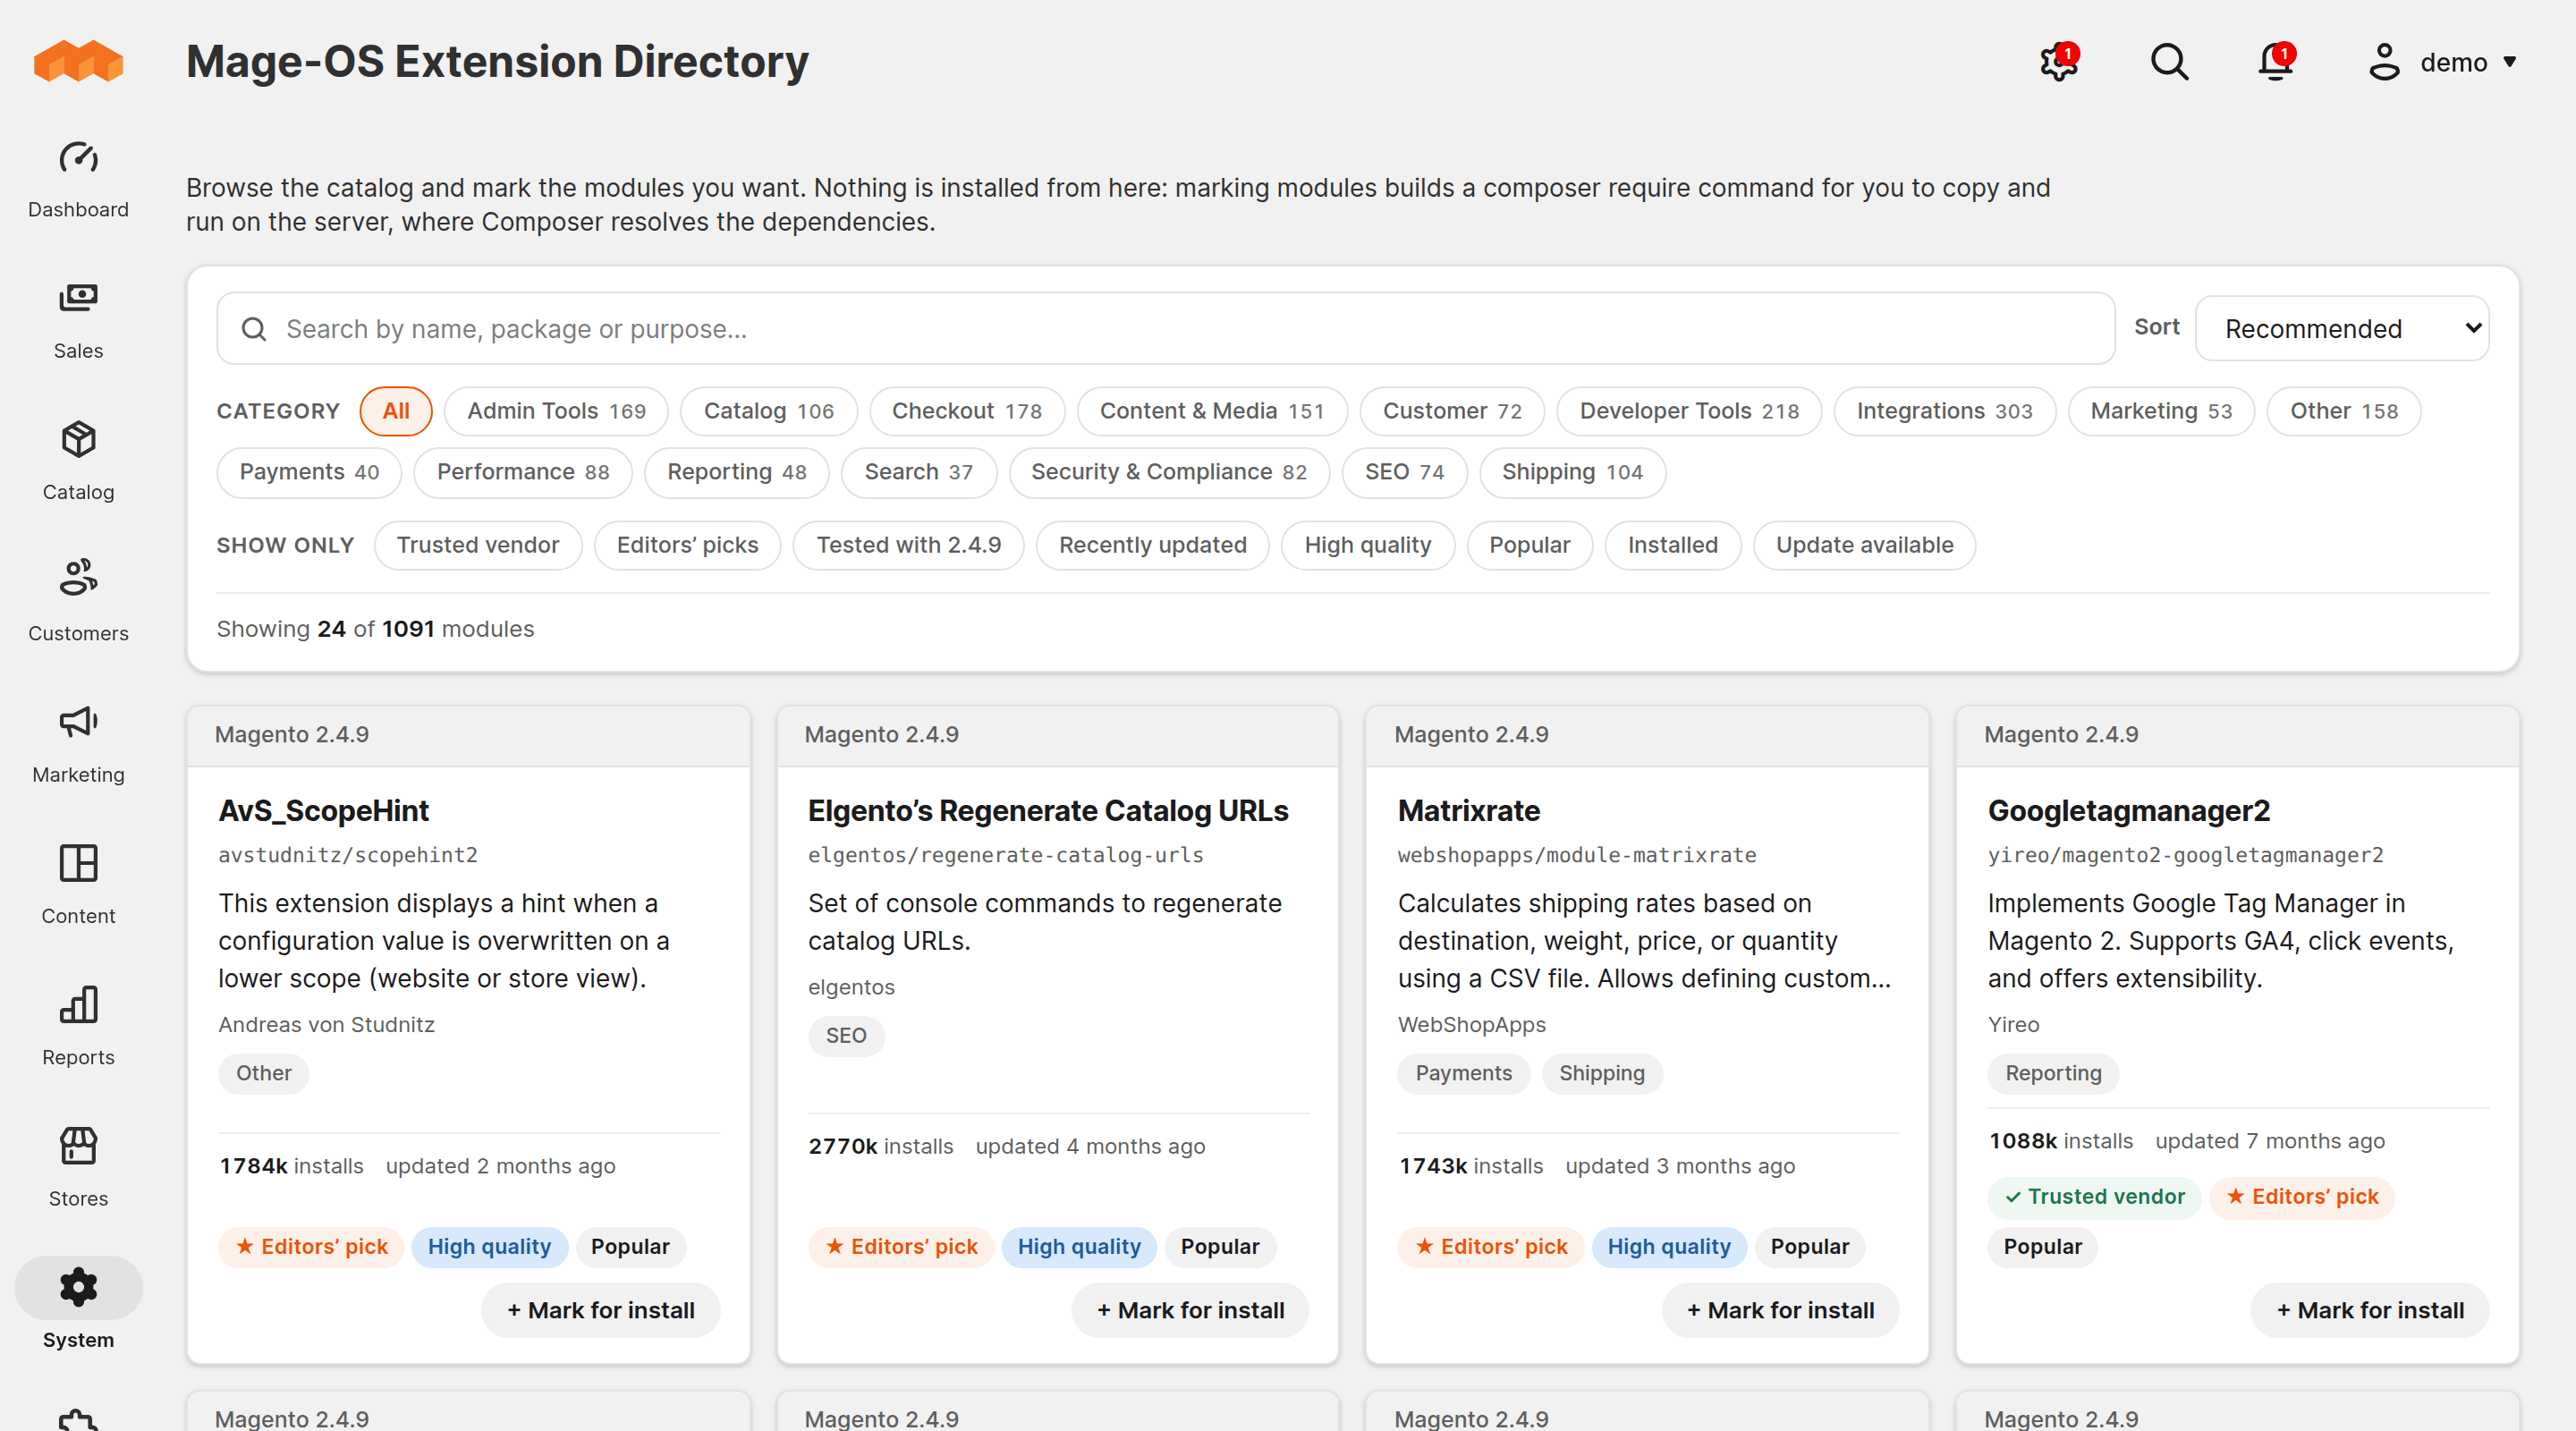Filter by Marketing 53 category chip
The image size is (2576, 1431).
click(2161, 411)
